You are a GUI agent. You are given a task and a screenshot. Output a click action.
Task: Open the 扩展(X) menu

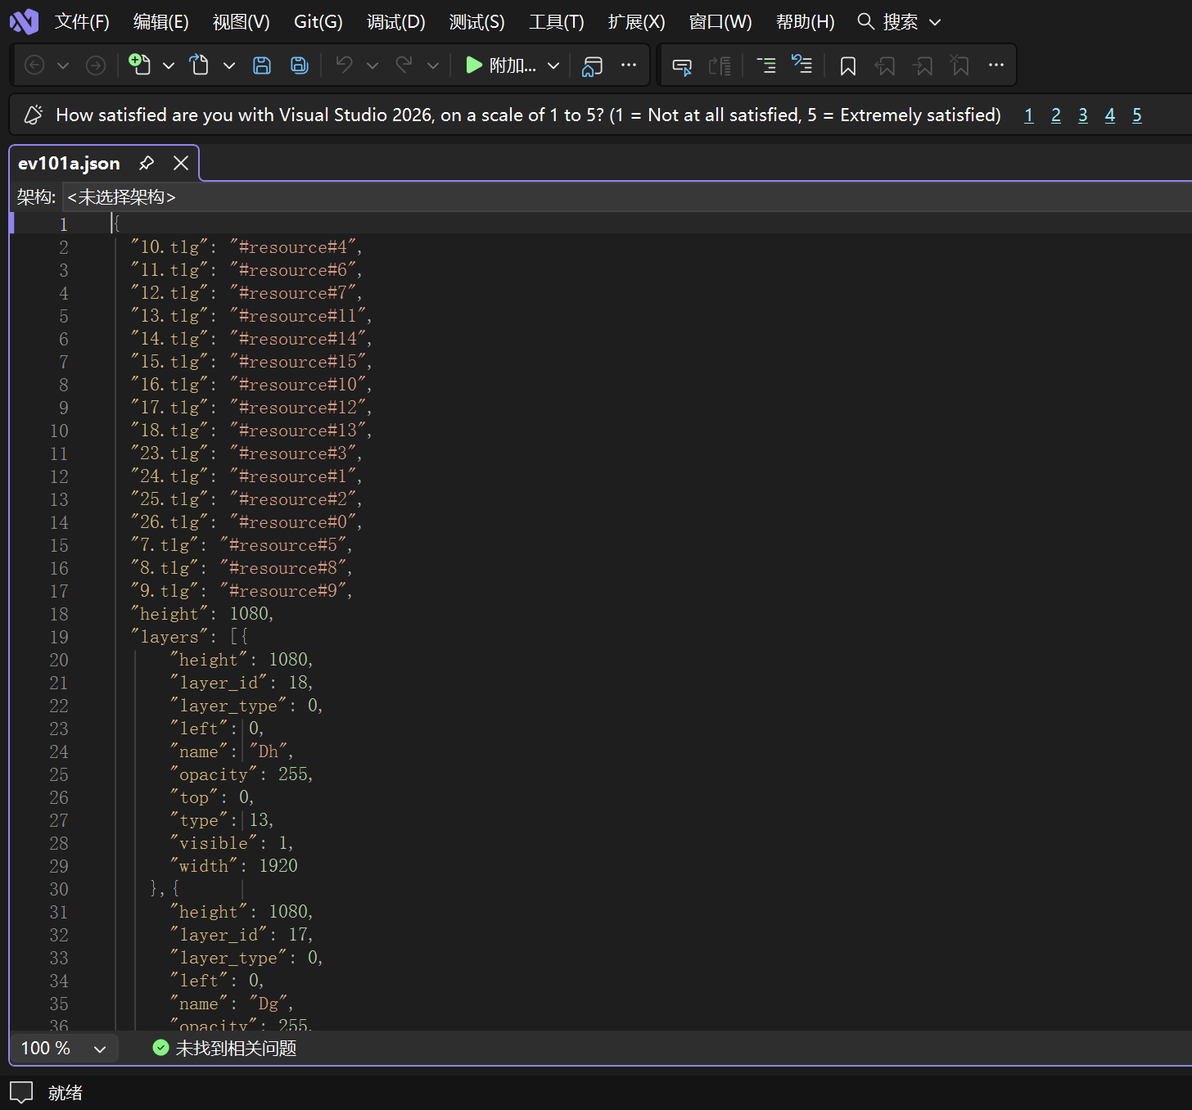636,22
